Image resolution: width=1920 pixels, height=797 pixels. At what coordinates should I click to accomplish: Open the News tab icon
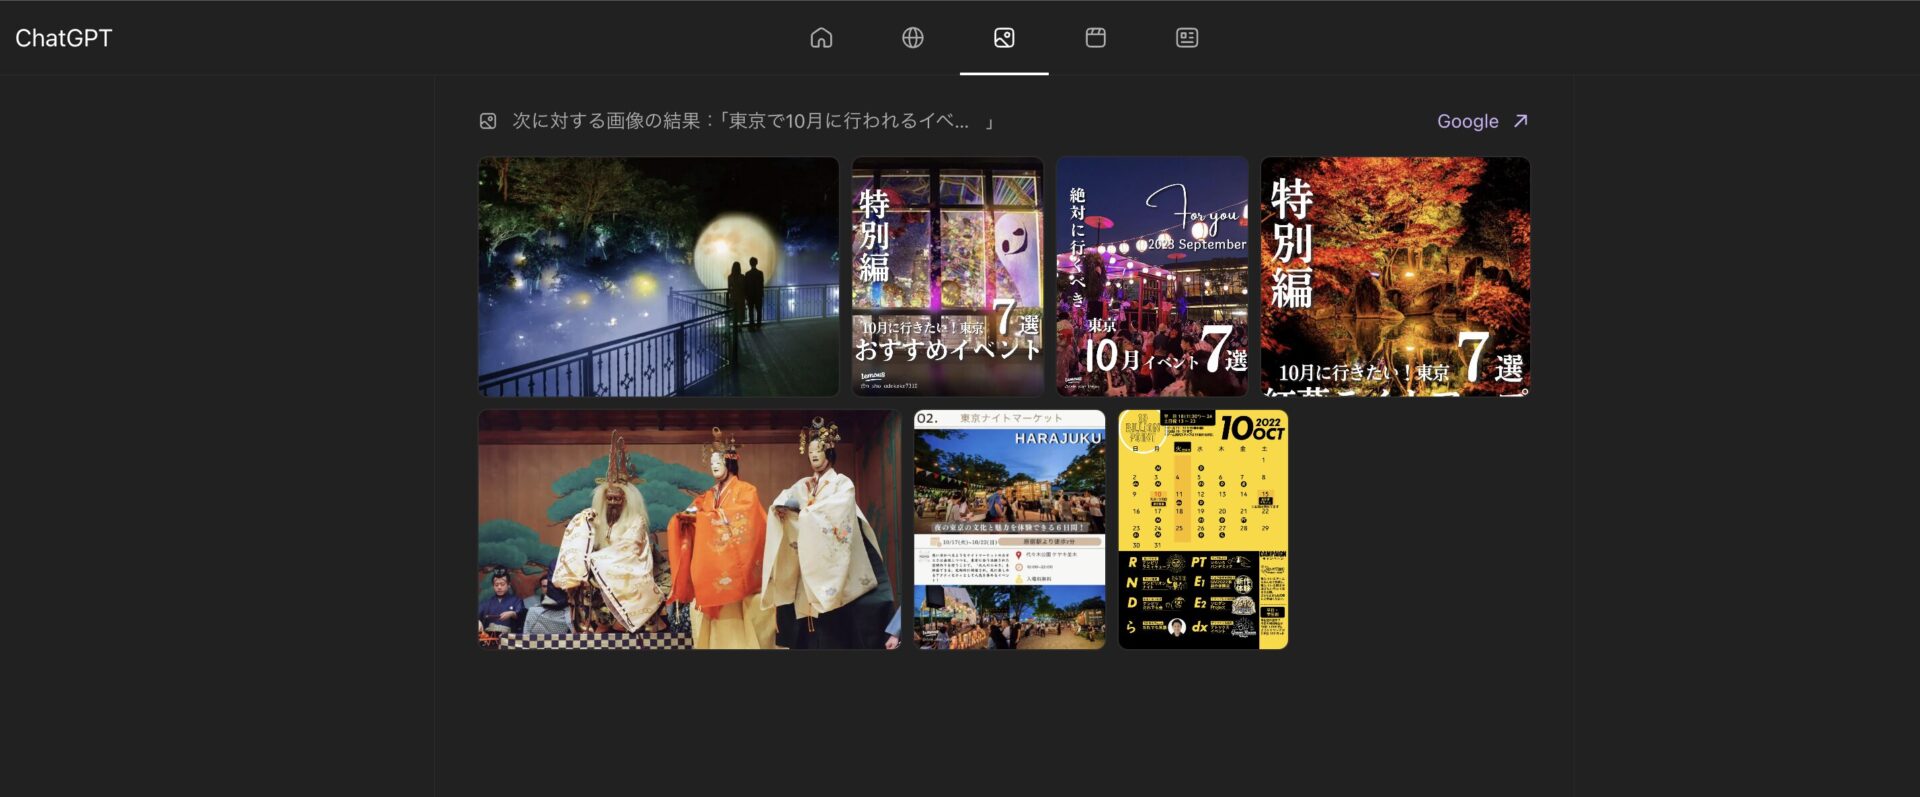coord(1187,38)
